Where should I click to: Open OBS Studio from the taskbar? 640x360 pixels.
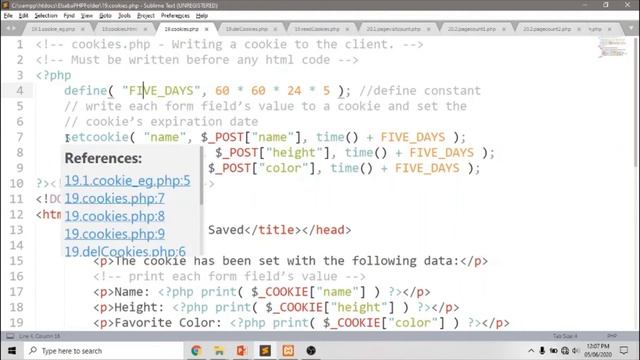tap(311, 351)
